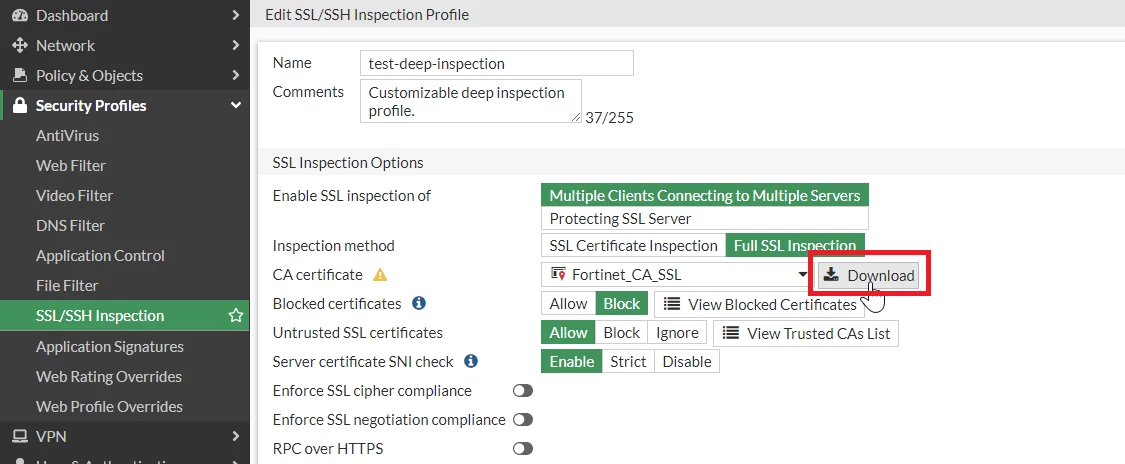This screenshot has height=464, width=1125.
Task: Set SNI check to Strict
Action: (629, 361)
